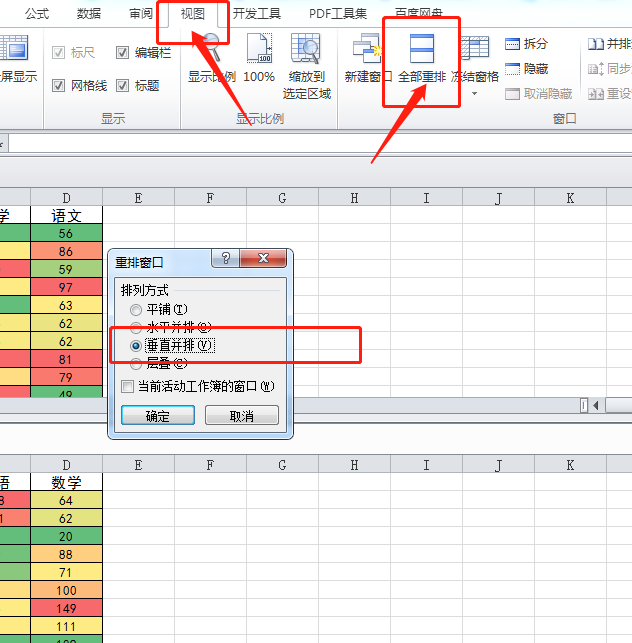
Task: Expand the 冻结窗格 dropdown arrow
Action: pyautogui.click(x=475, y=94)
